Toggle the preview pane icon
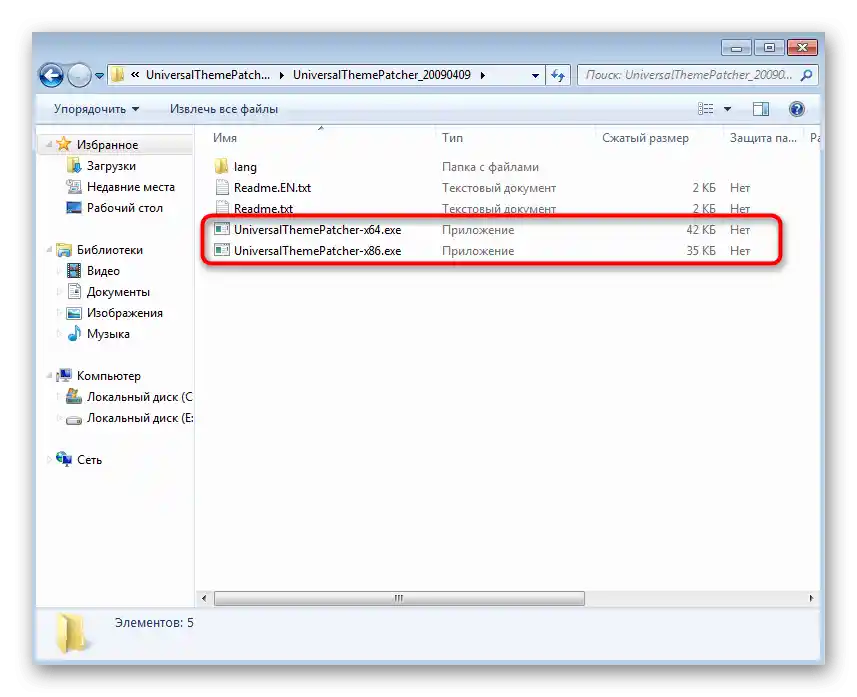The image size is (857, 697). click(760, 109)
